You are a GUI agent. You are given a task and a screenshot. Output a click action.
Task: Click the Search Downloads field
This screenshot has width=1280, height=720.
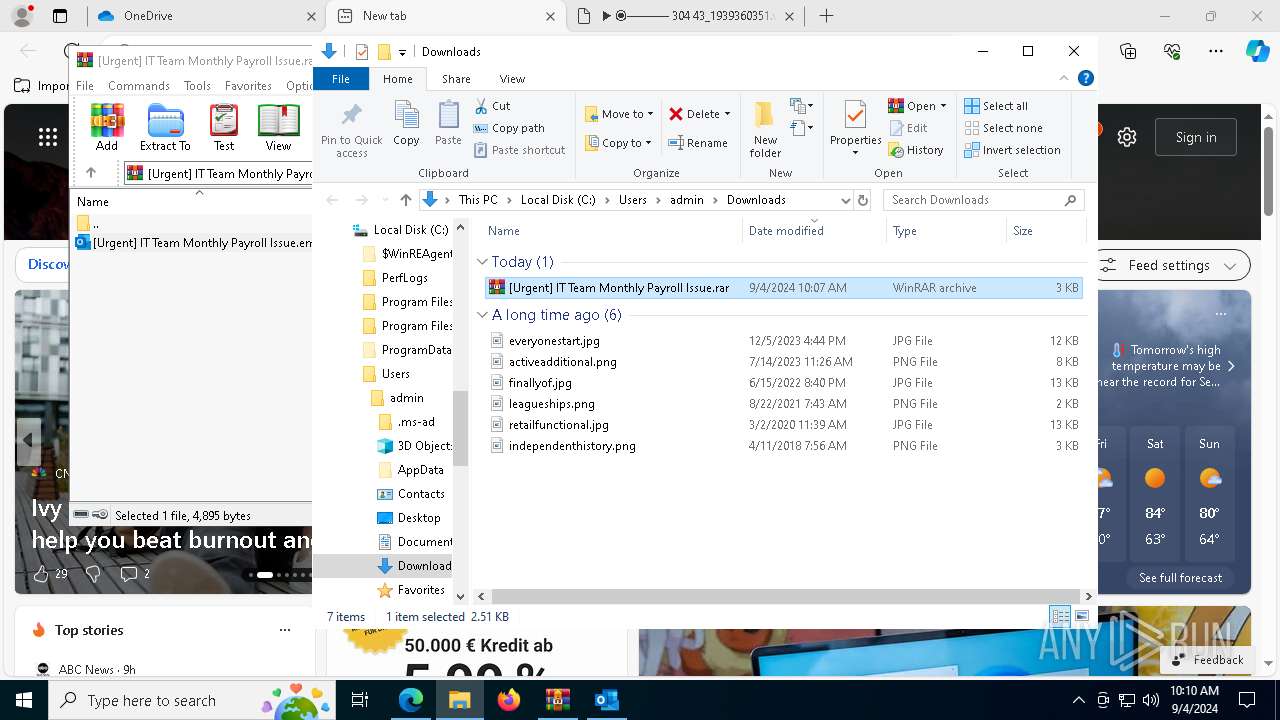(x=984, y=200)
